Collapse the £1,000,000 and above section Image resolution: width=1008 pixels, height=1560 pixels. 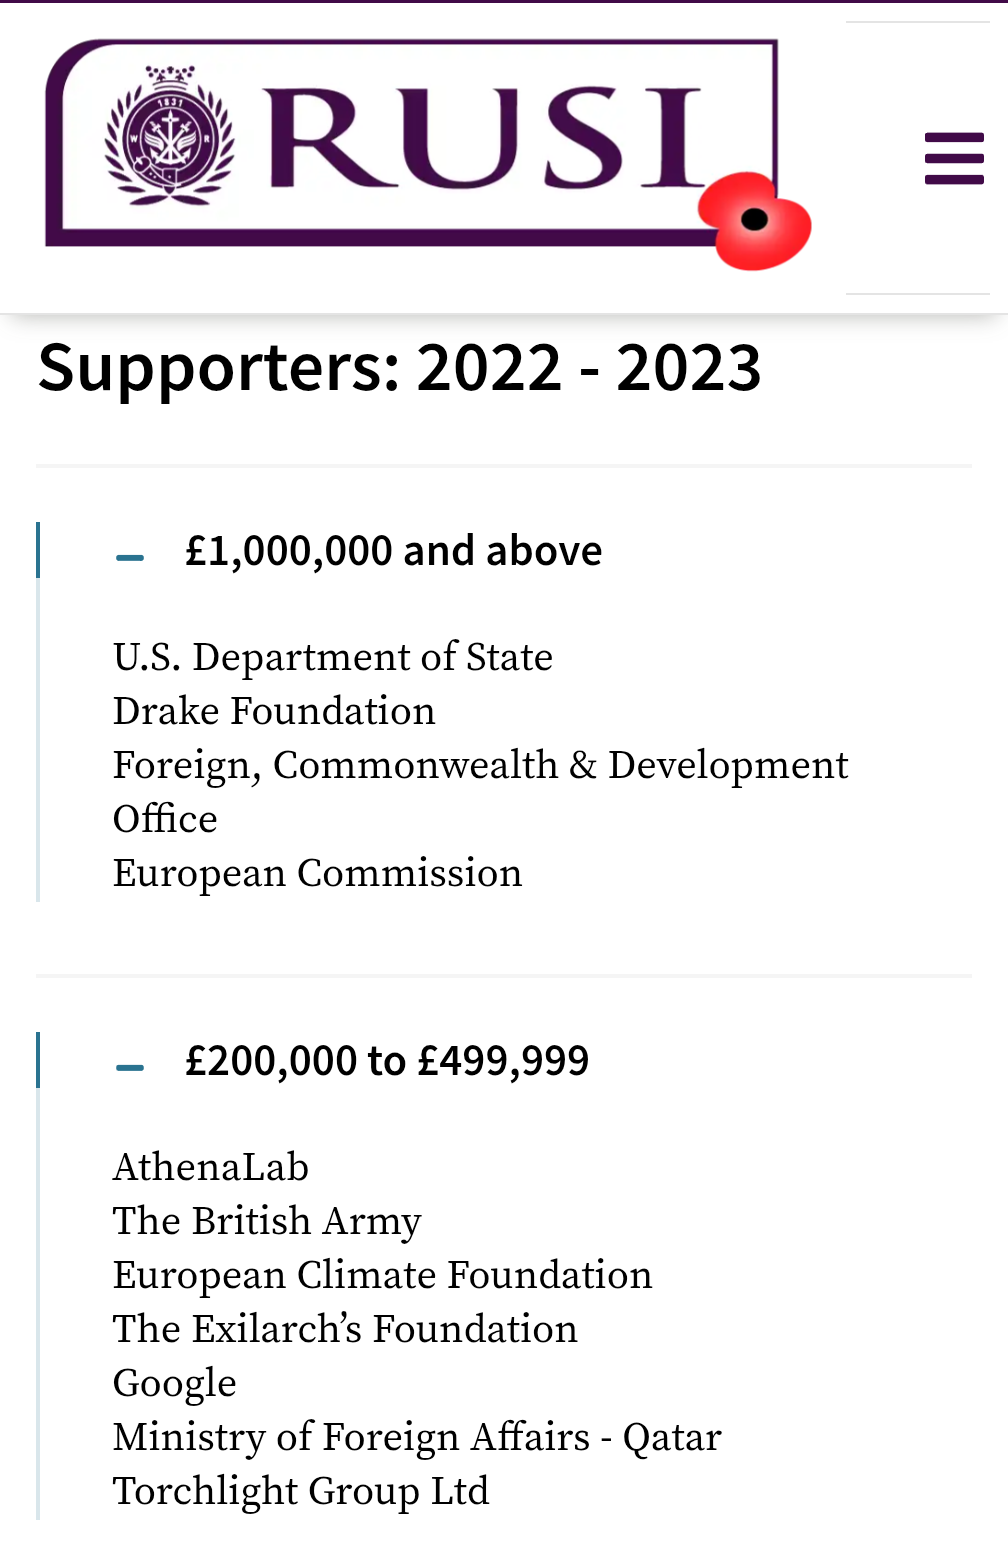[393, 551]
